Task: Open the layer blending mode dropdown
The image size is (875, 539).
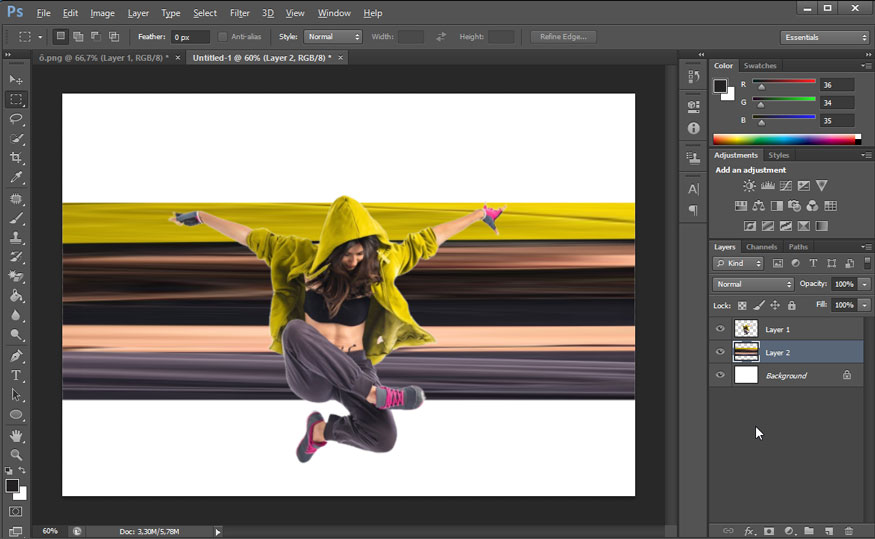Action: (752, 284)
